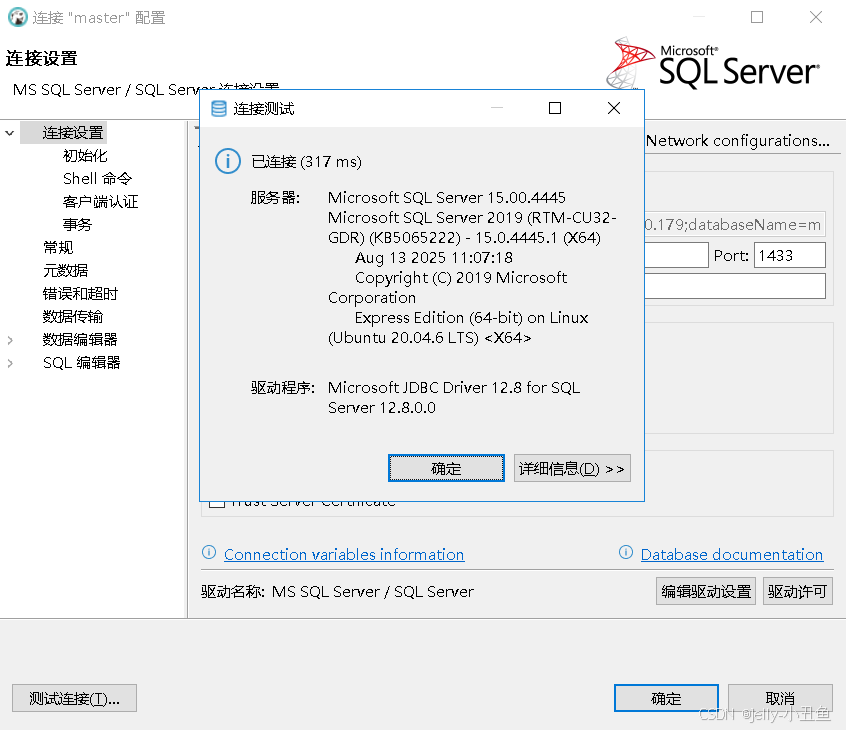Click text Aug 13 2025 11:07:18
This screenshot has width=846, height=730.
[x=434, y=257]
